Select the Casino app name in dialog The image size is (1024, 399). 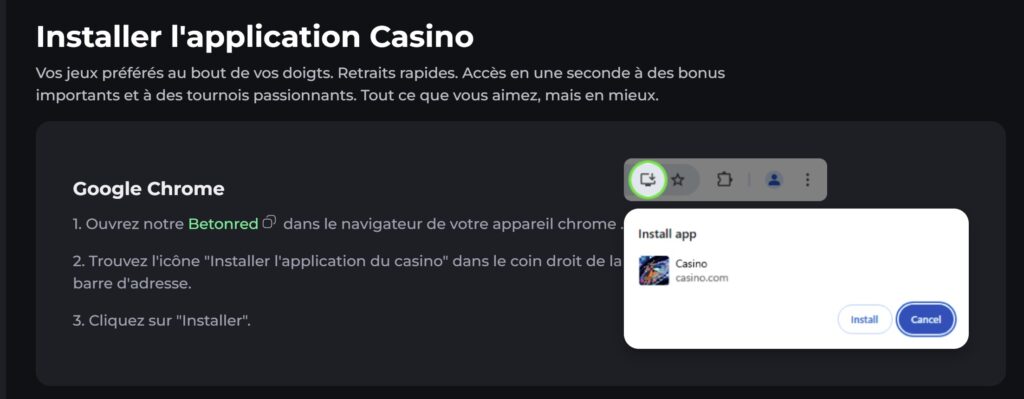pos(691,264)
